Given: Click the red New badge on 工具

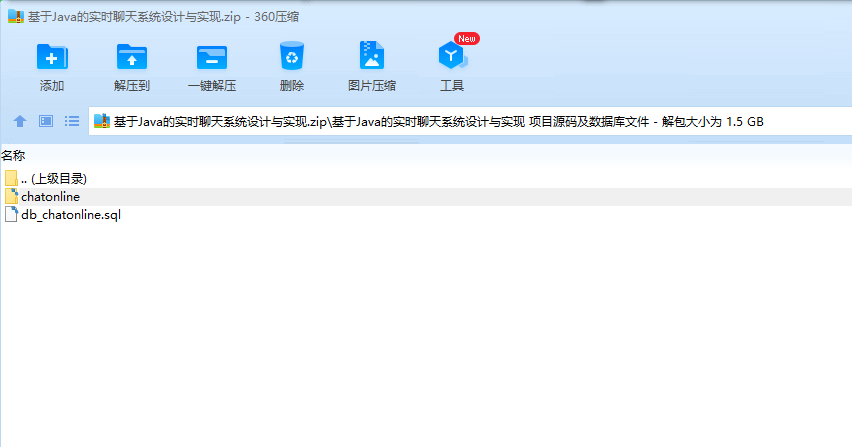Looking at the screenshot, I should click(467, 39).
